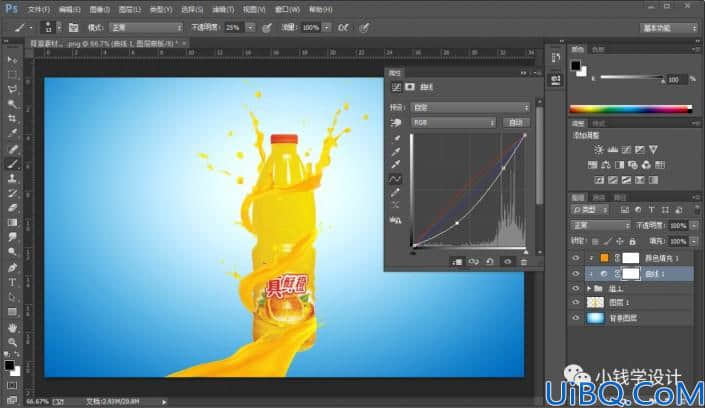Select the Quick Selection tool
The image size is (705, 408).
pos(12,104)
